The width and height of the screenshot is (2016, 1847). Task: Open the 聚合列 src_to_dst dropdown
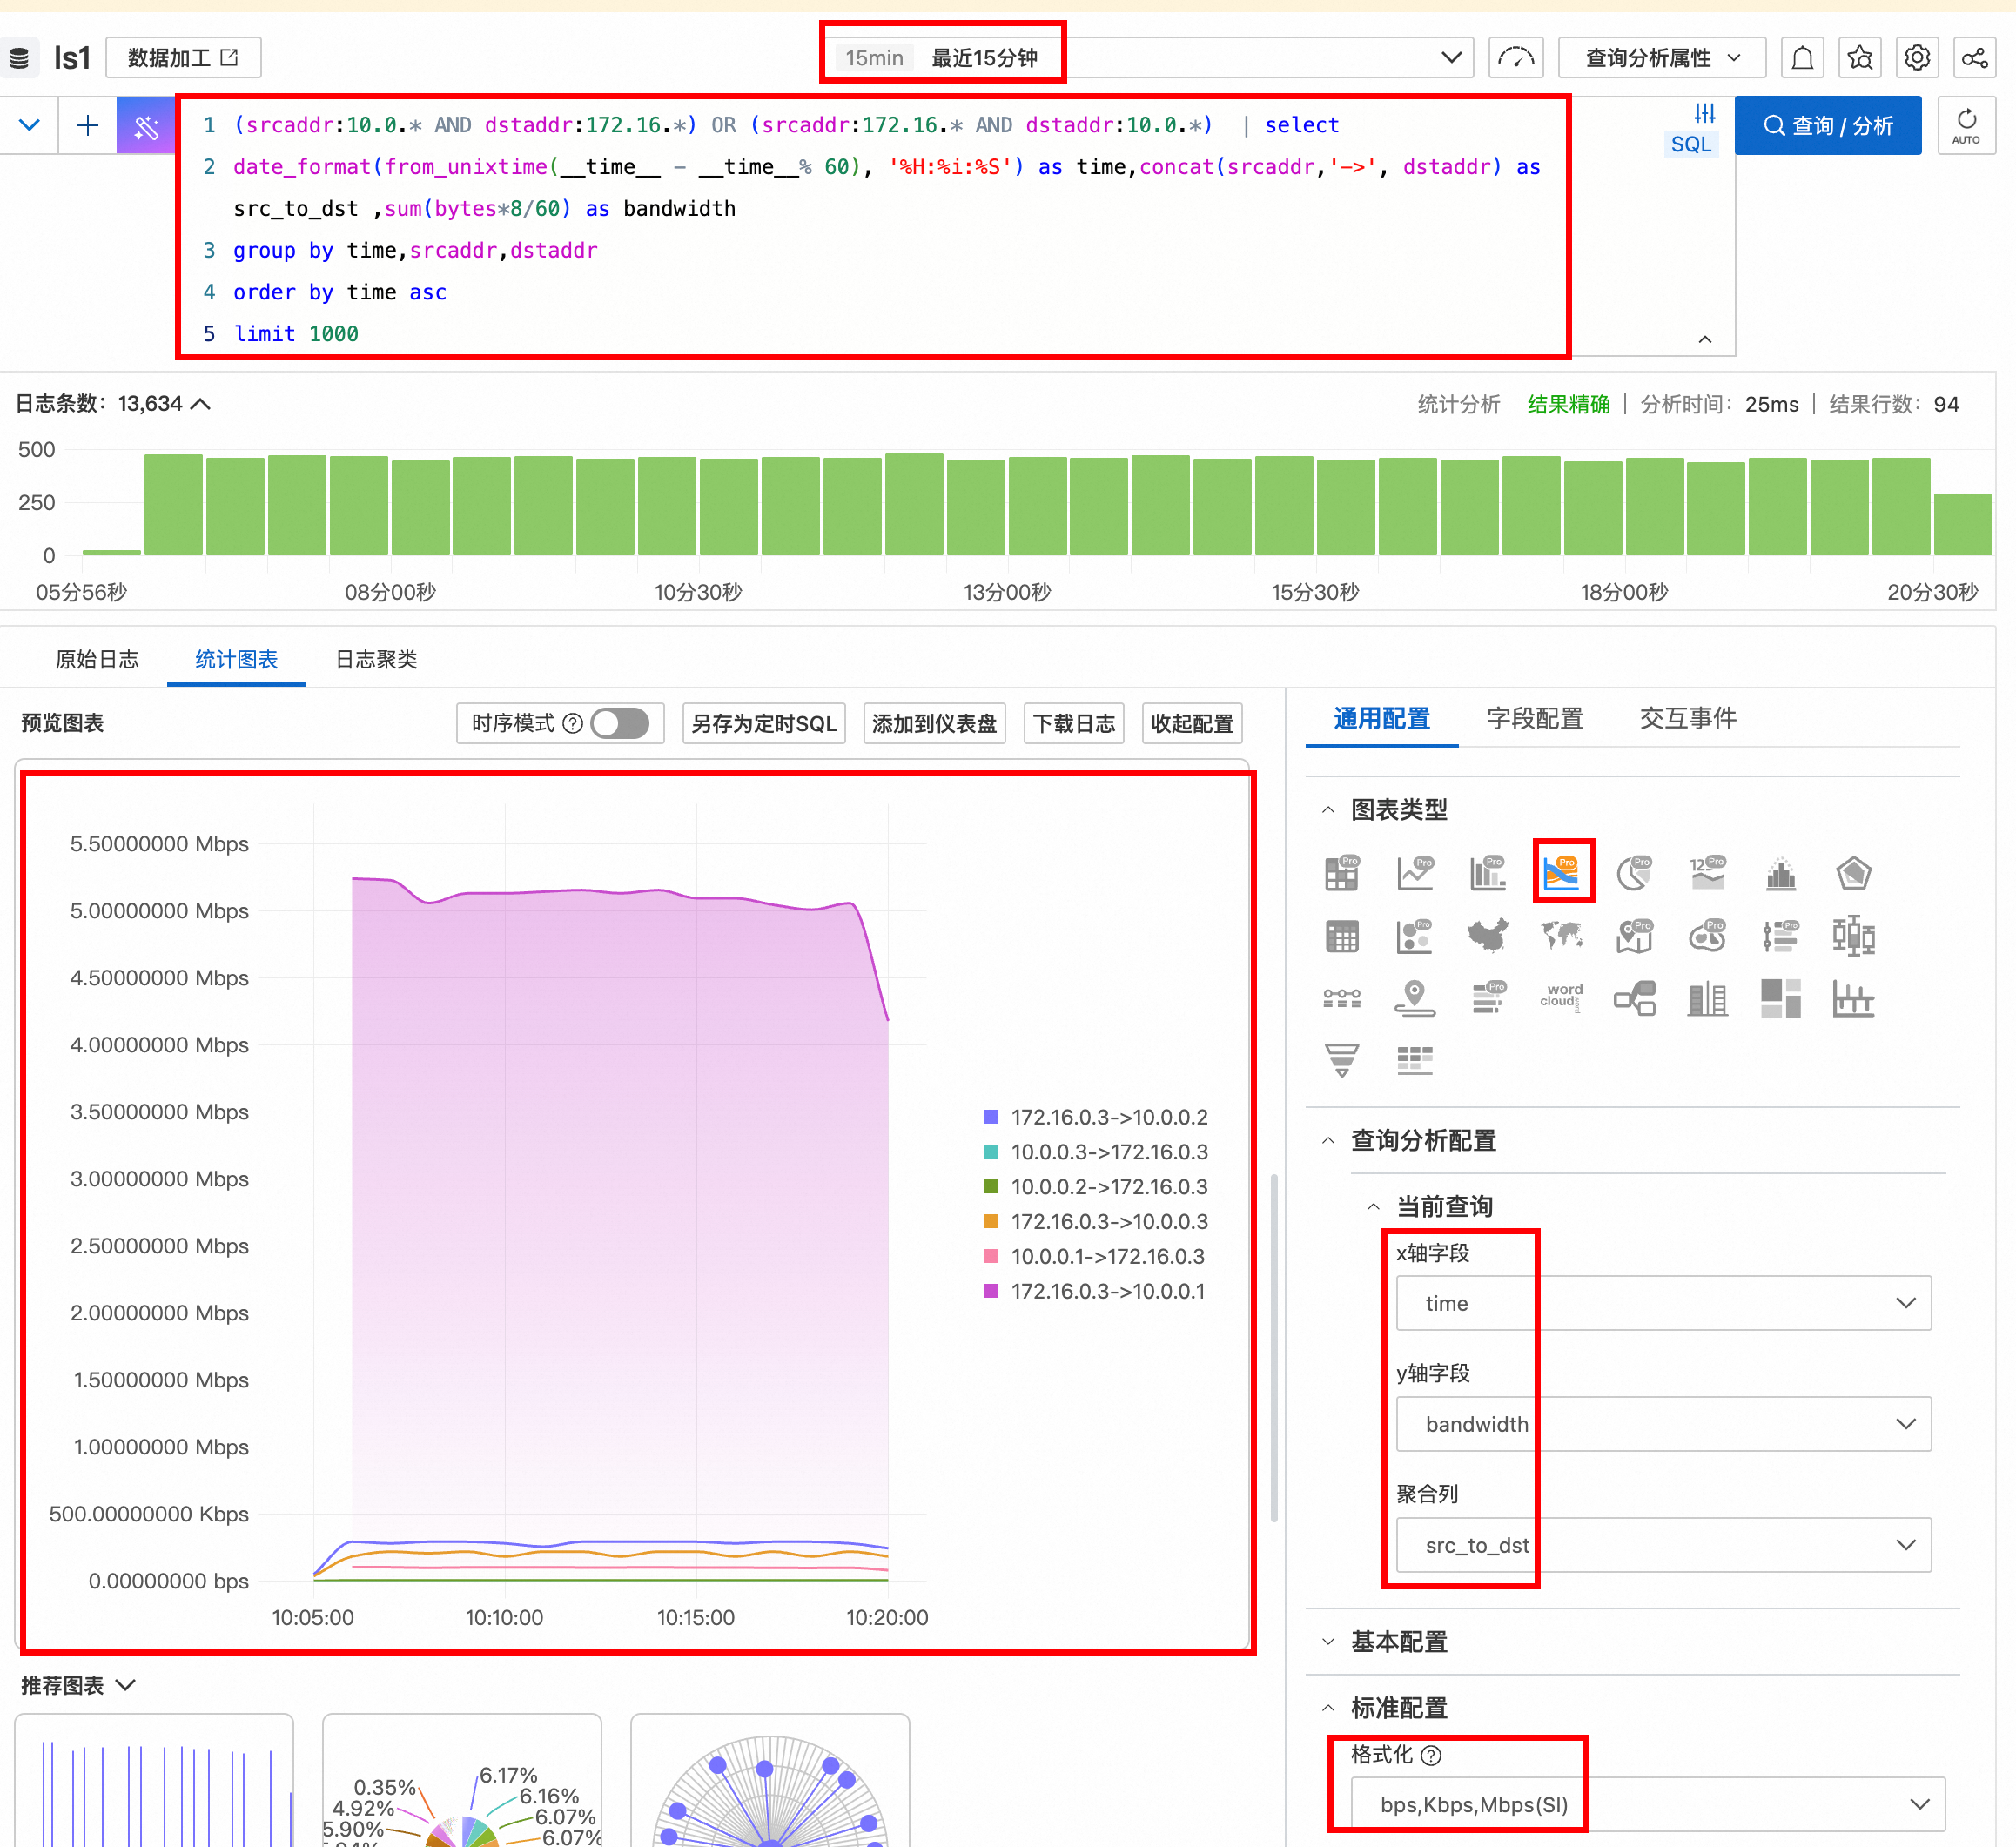pyautogui.click(x=1663, y=1545)
